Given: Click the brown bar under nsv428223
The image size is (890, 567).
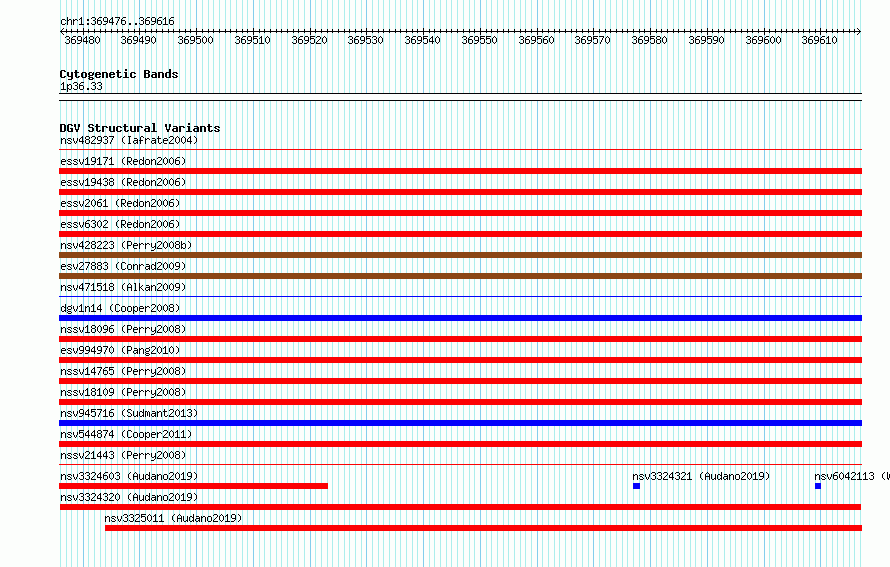Looking at the screenshot, I should coord(460,255).
